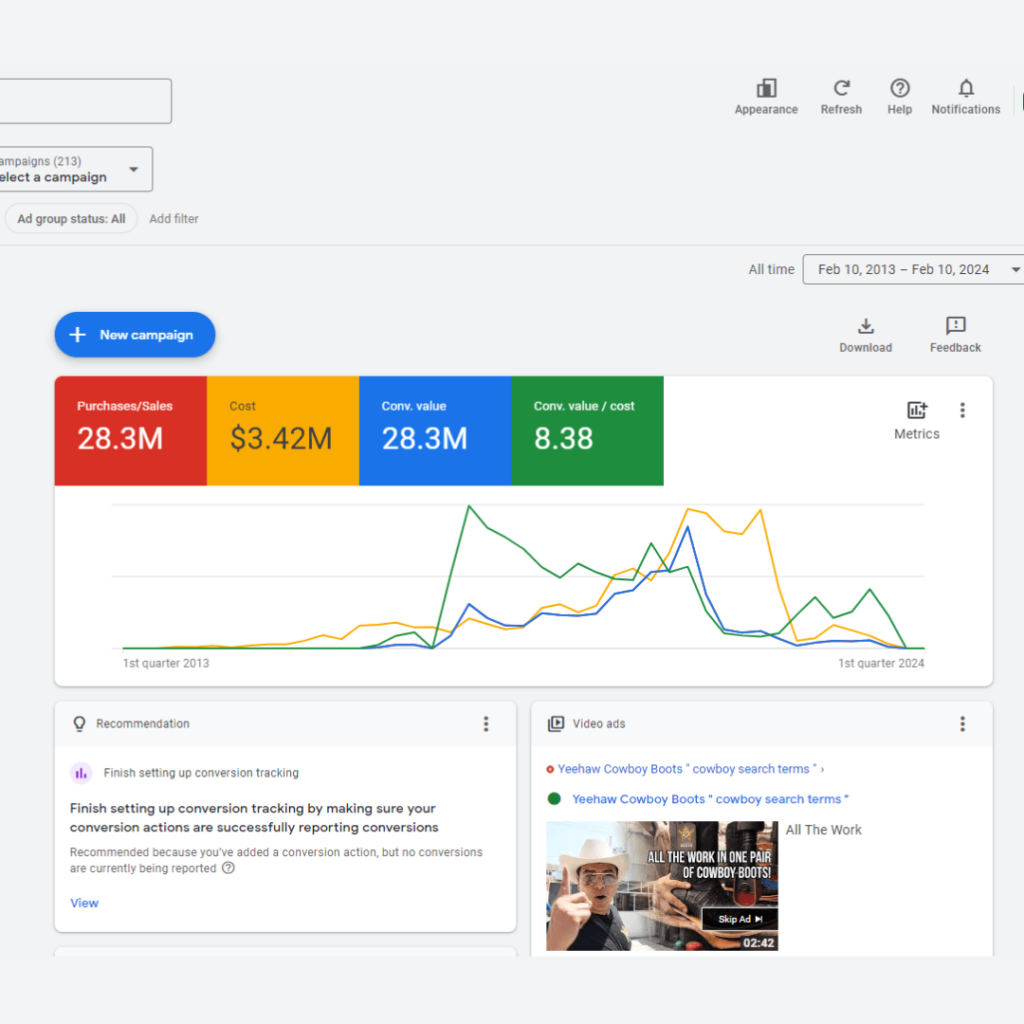
Task: Open the Help icon
Action: coord(899,90)
